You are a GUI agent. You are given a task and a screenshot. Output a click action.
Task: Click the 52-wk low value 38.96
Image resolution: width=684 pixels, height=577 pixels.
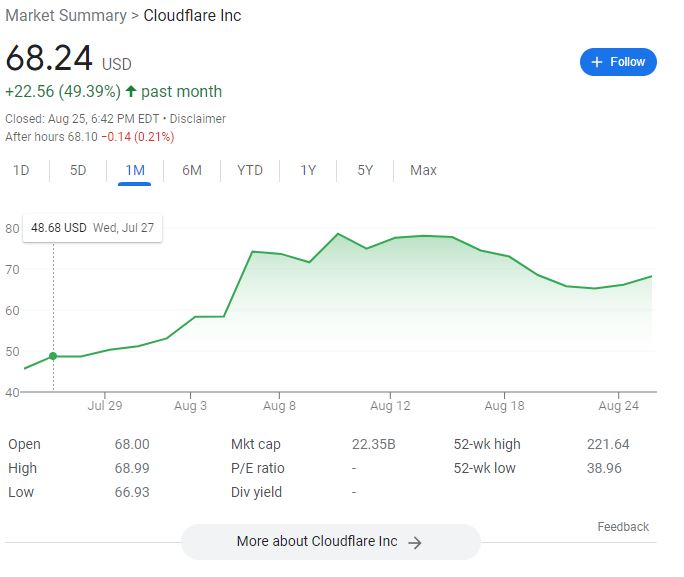604,468
